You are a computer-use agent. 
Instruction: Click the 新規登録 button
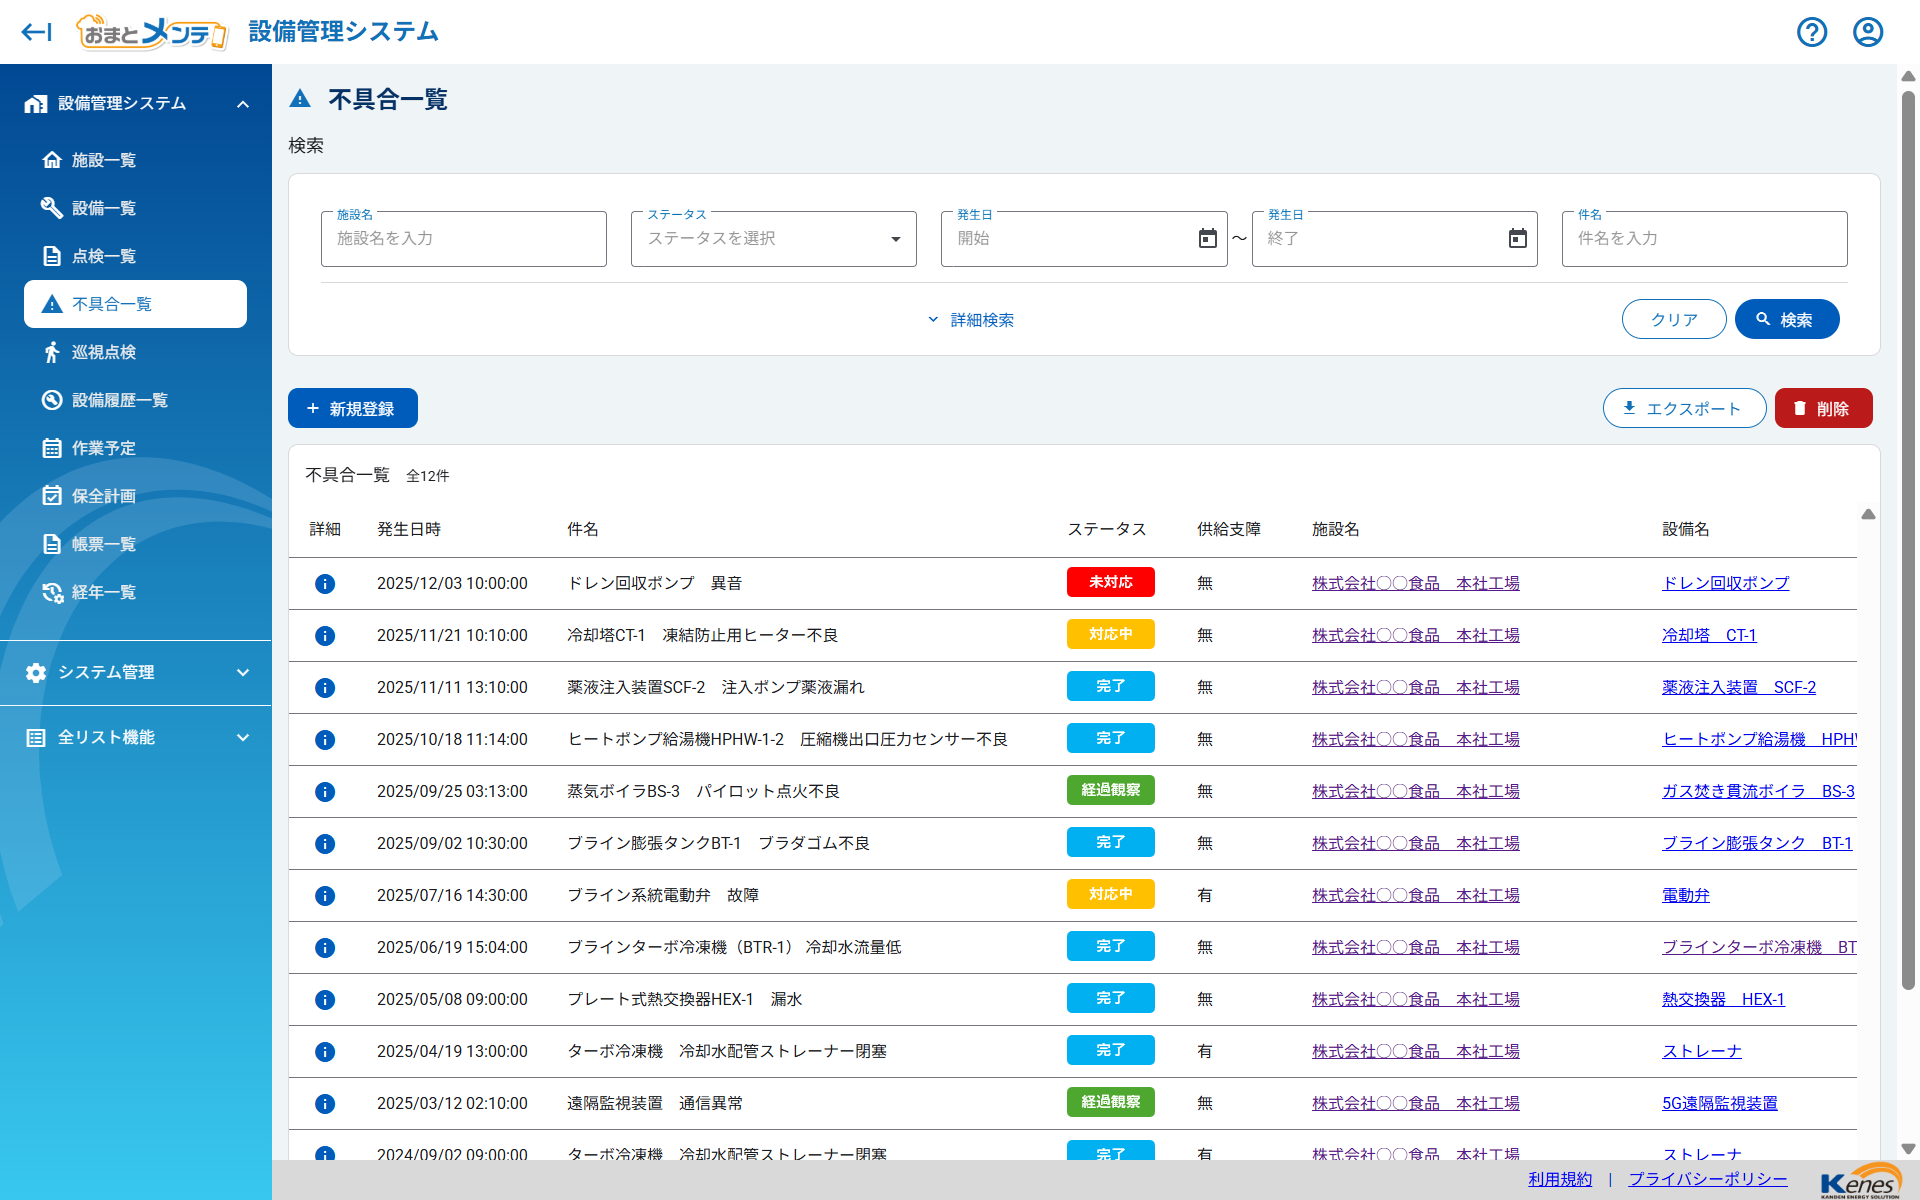tap(352, 408)
